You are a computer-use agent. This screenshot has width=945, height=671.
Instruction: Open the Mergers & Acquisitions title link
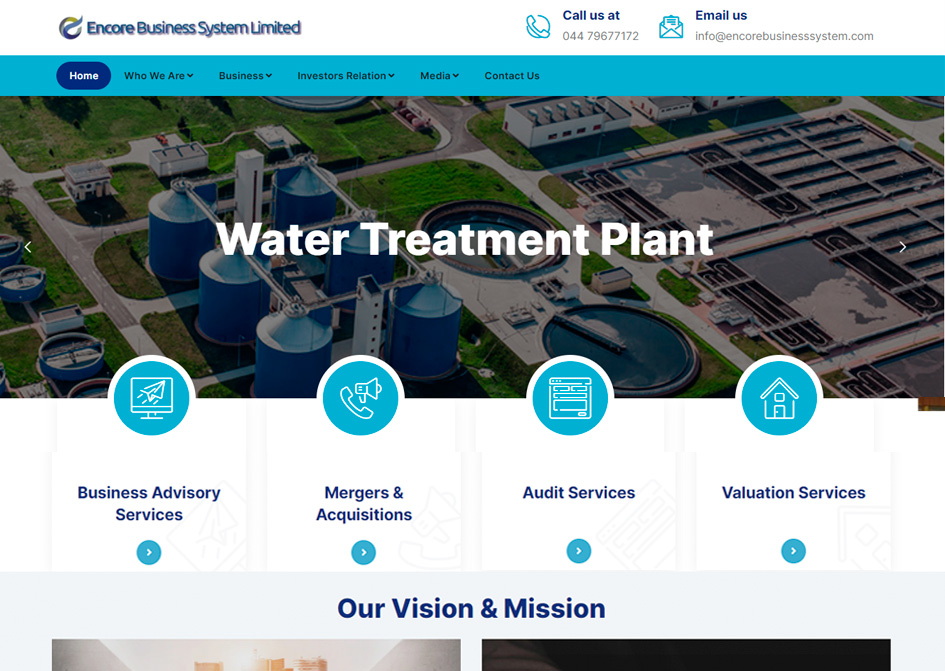364,503
